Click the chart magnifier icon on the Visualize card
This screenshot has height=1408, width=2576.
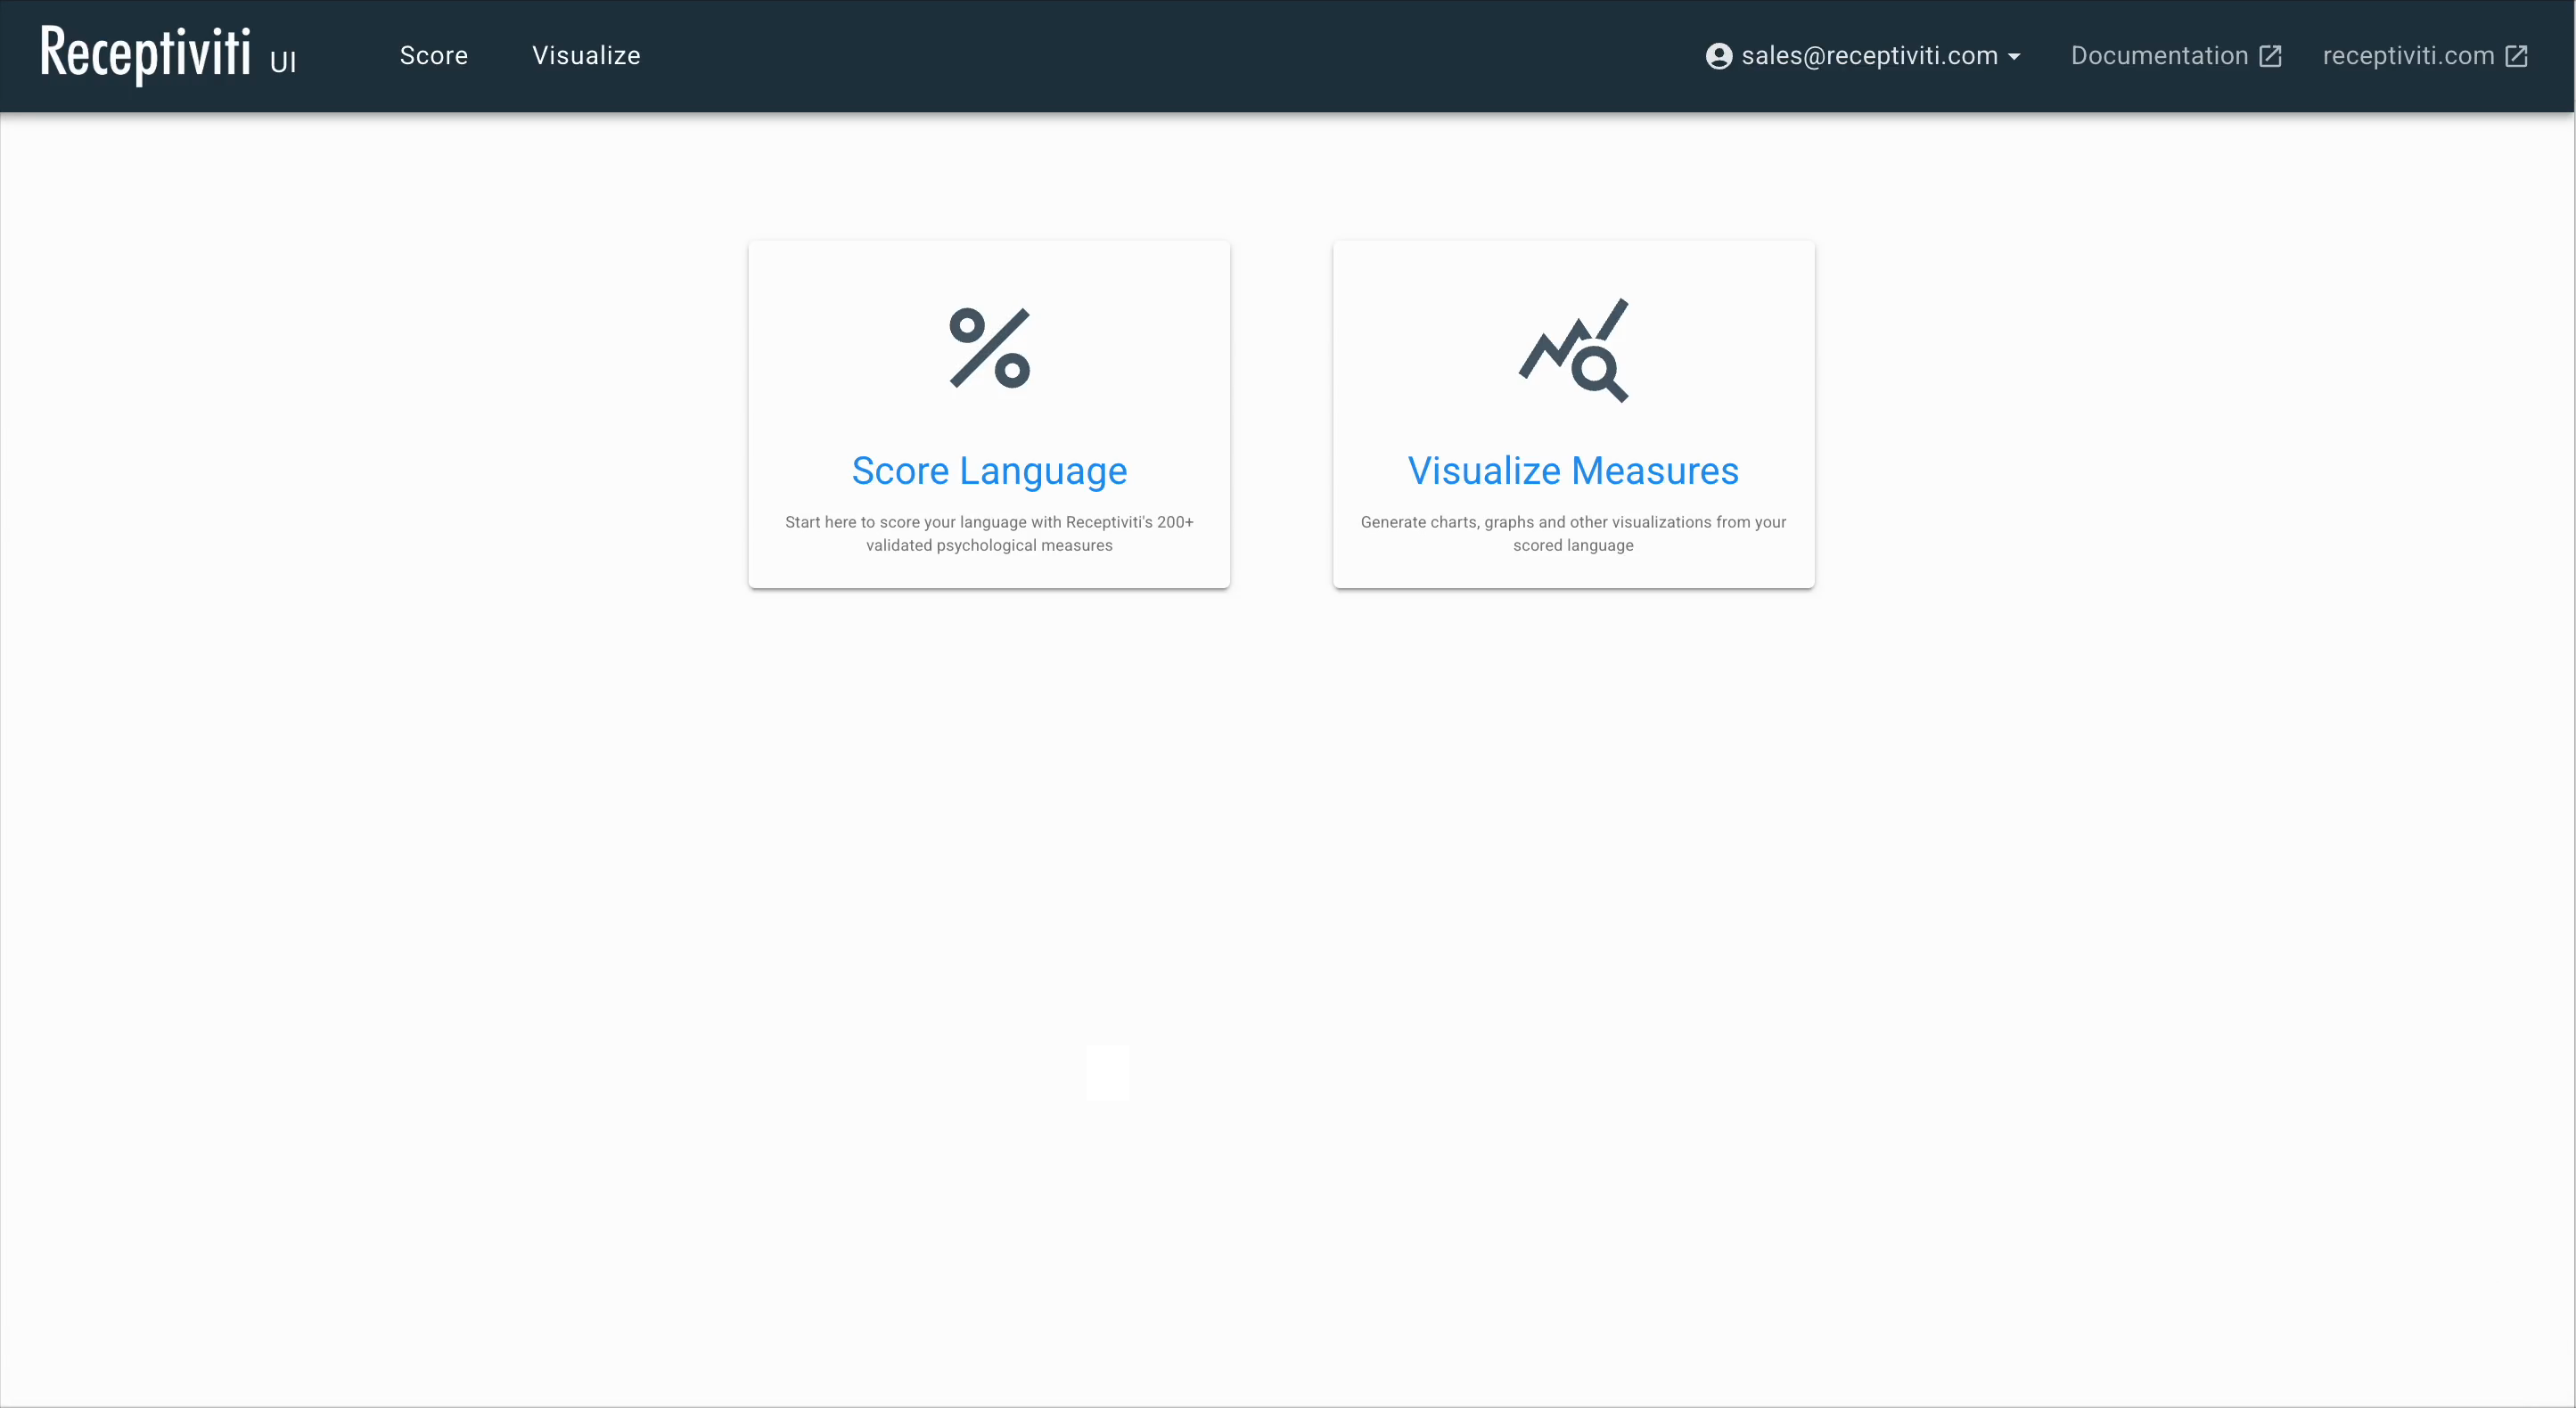pos(1574,350)
